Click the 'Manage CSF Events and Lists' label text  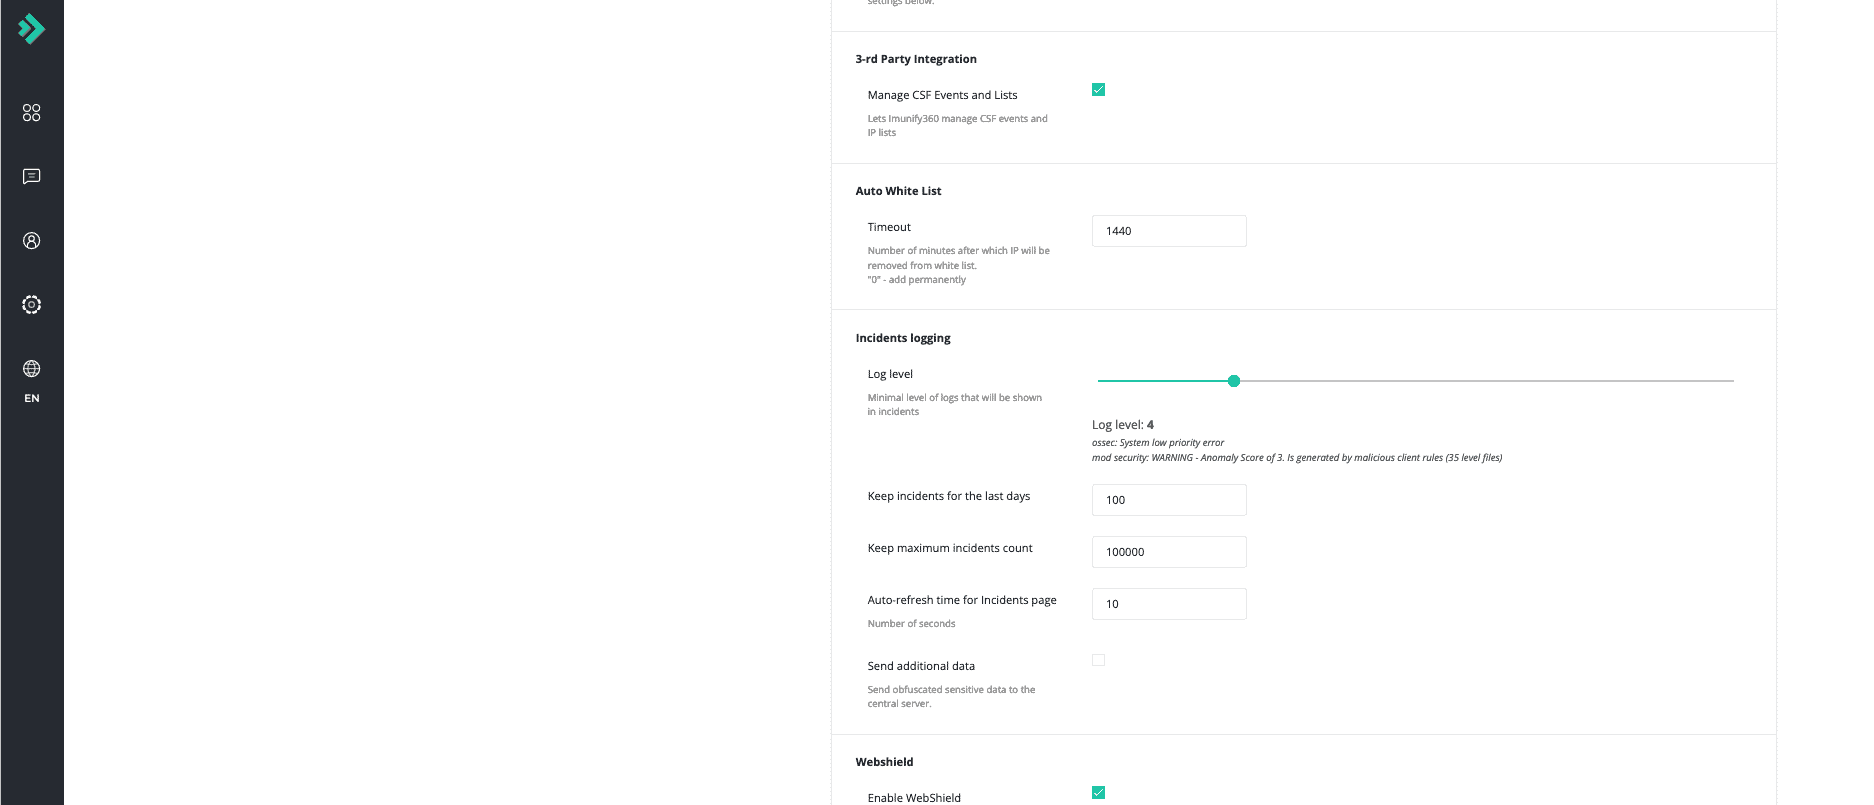point(942,95)
